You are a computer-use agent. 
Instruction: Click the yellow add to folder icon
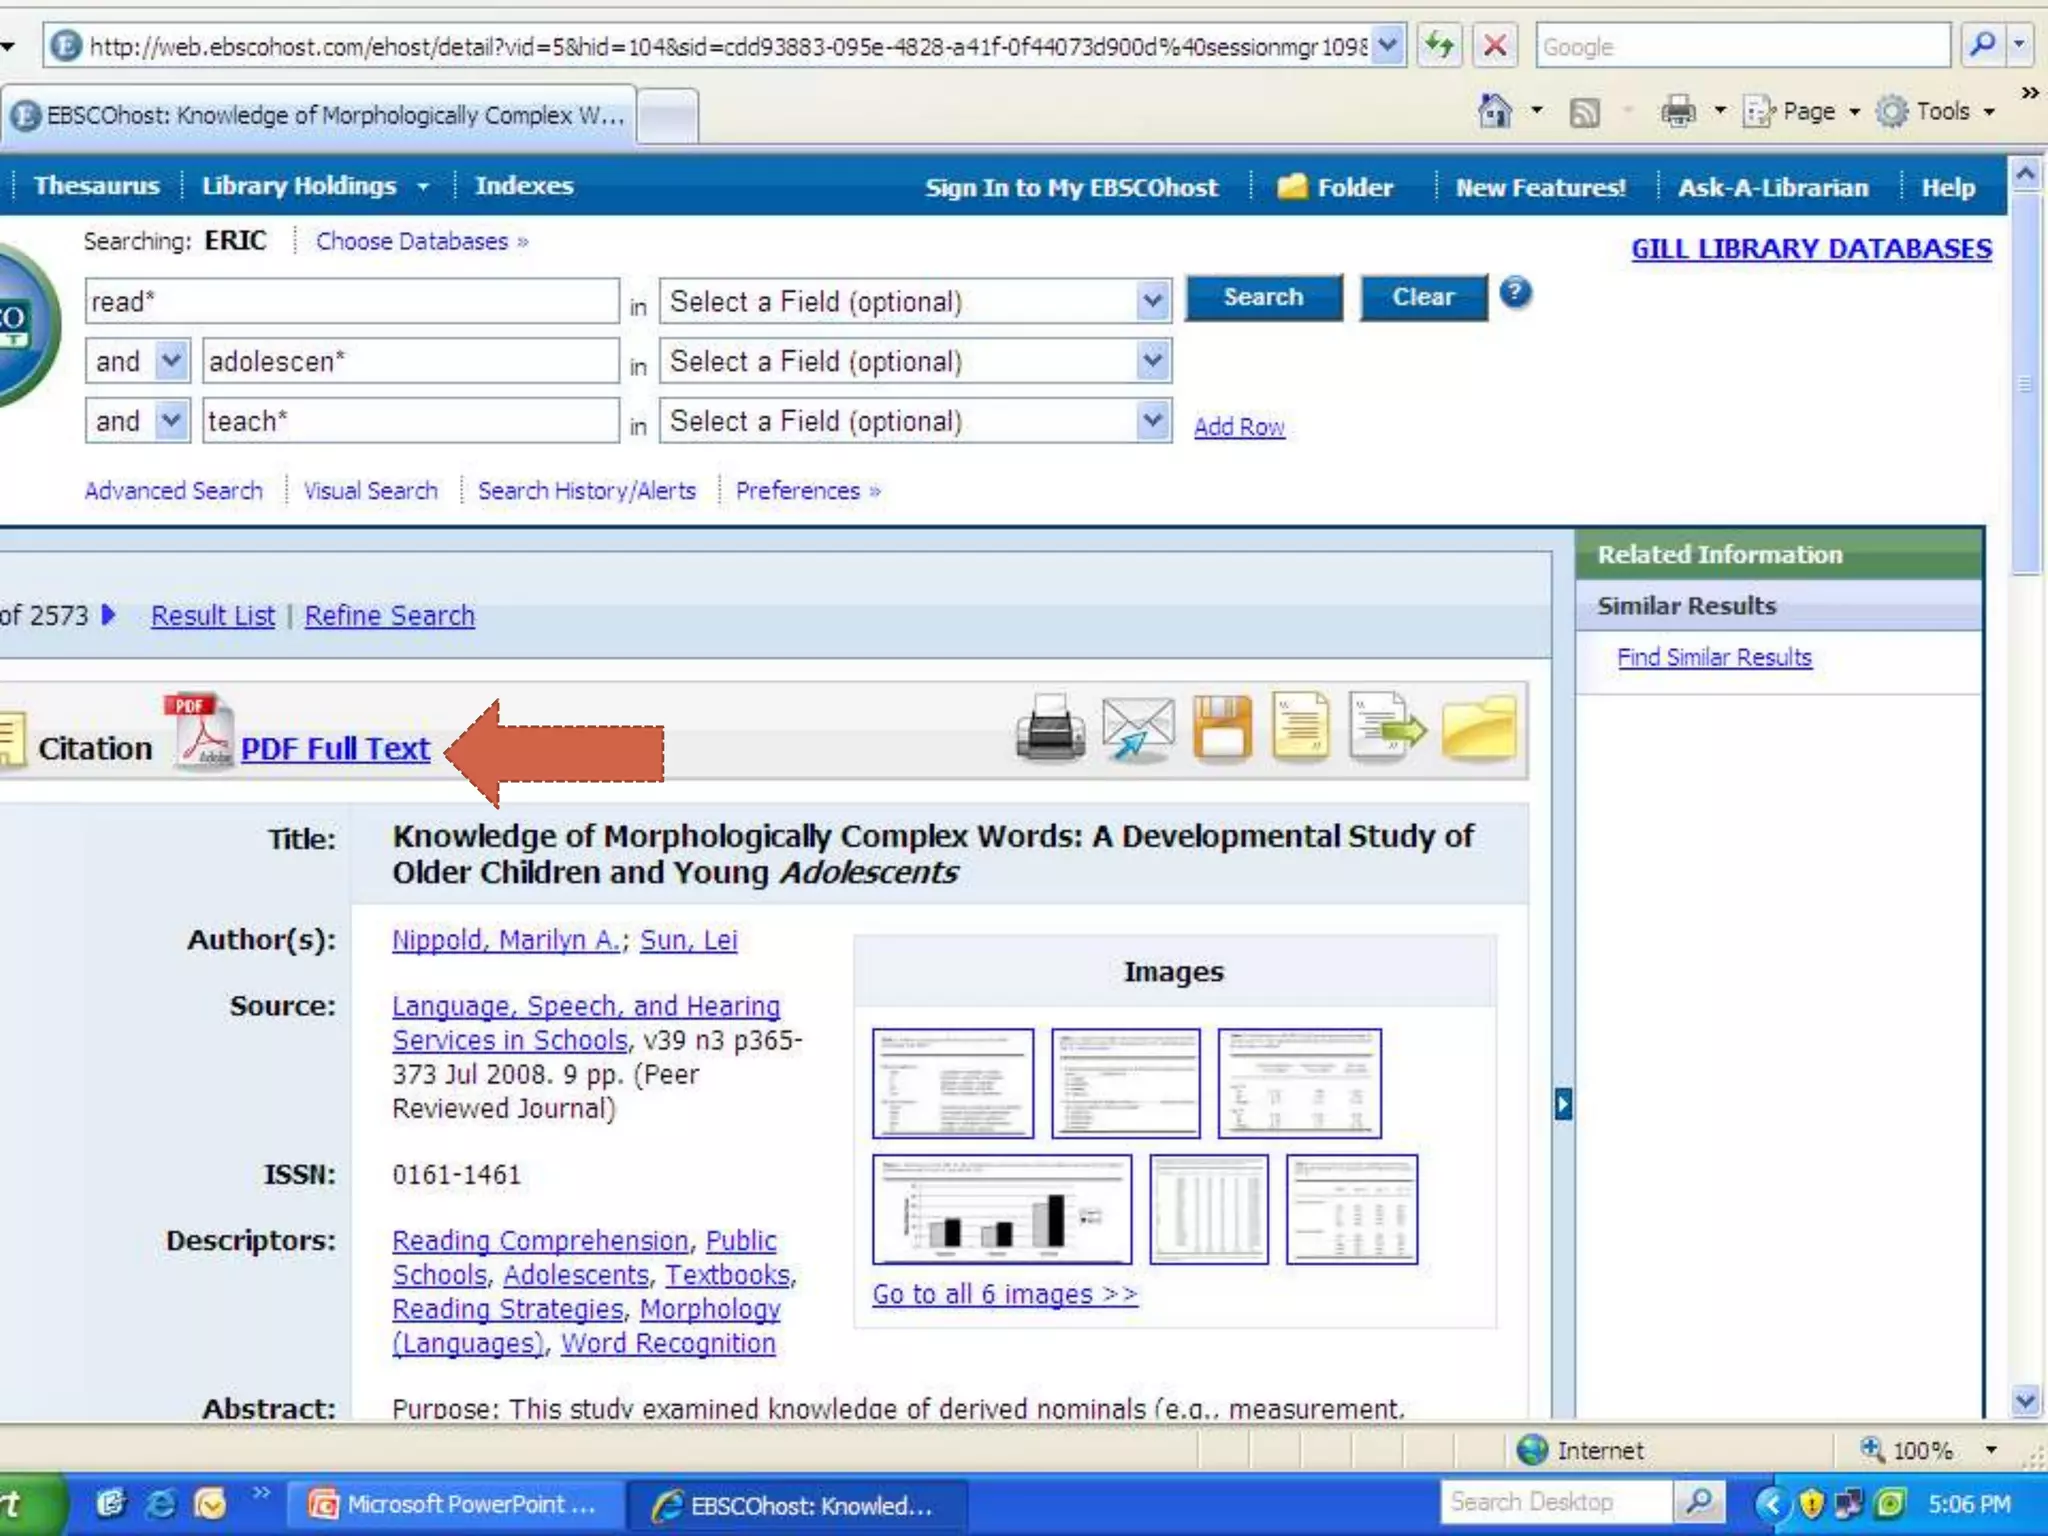coord(1479,729)
